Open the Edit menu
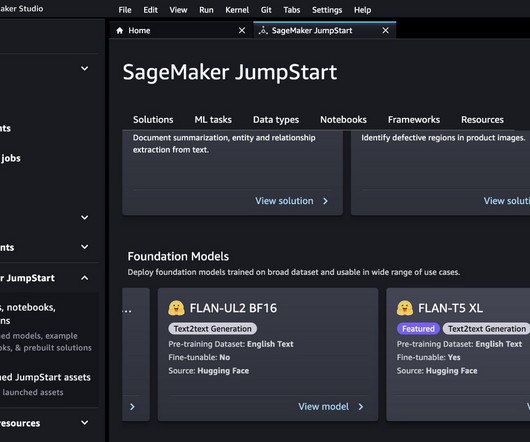530x442 pixels. tap(150, 10)
